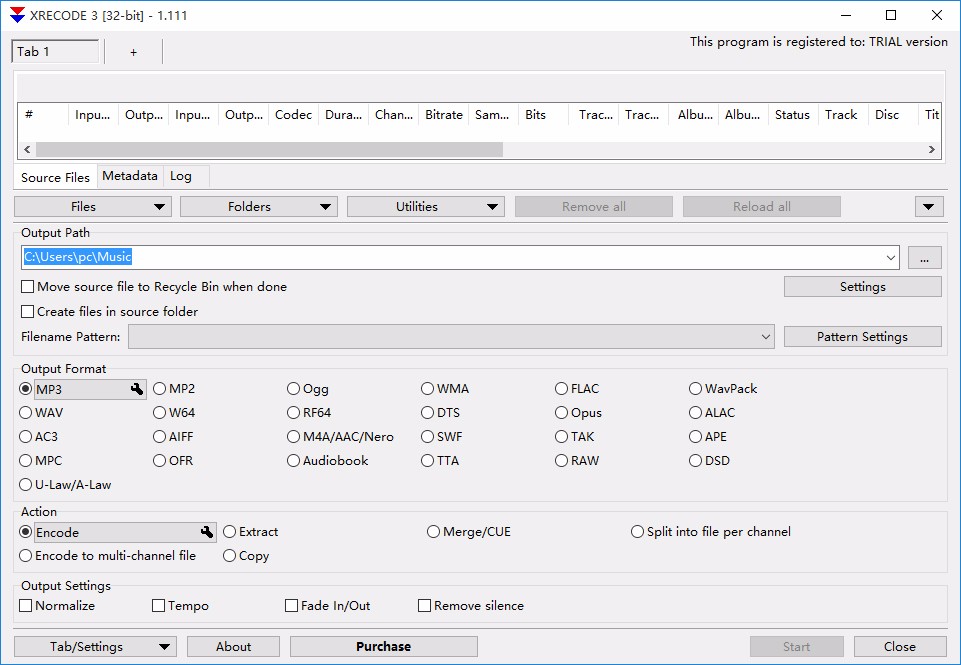This screenshot has width=961, height=665.
Task: Enable Move source file to Recycle Bin
Action: [x=28, y=287]
